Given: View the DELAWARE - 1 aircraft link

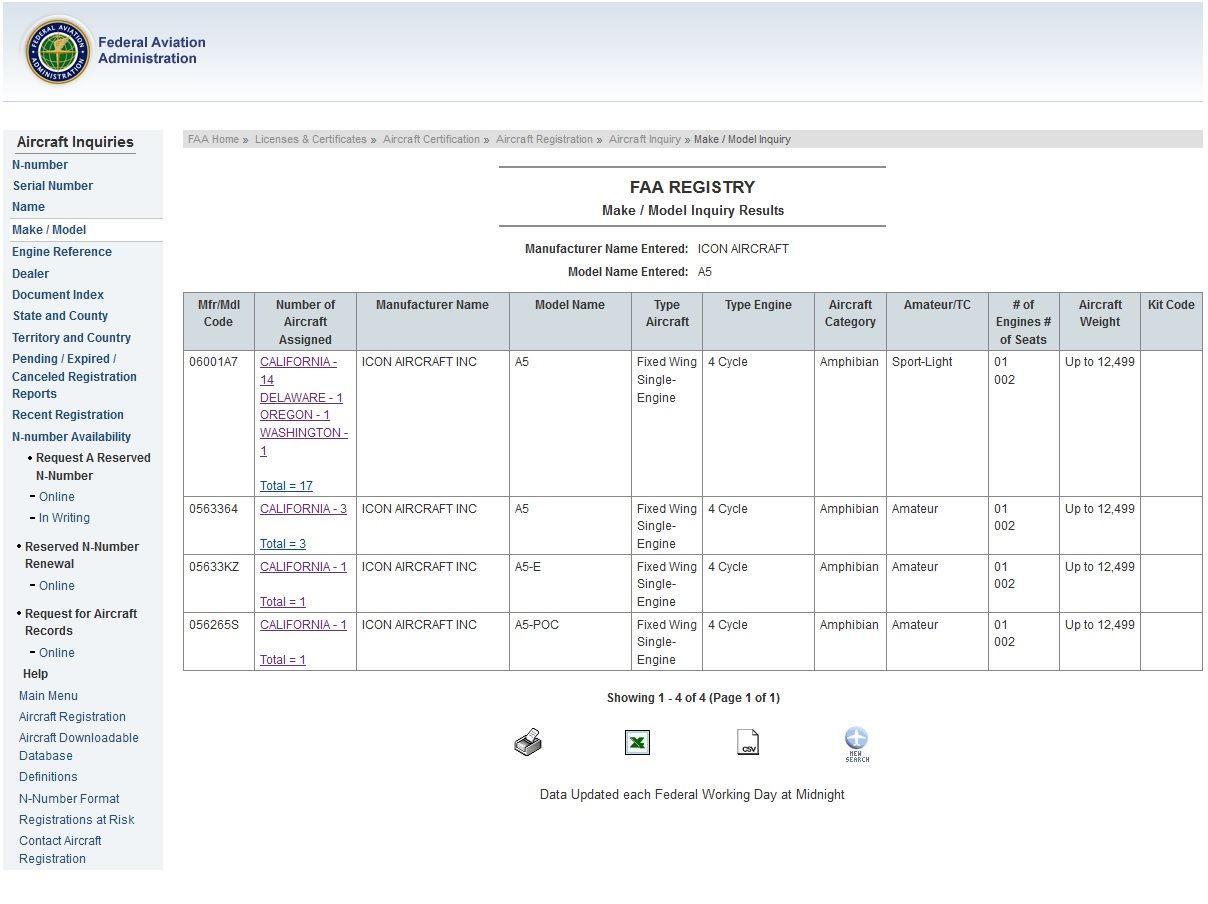Looking at the screenshot, I should 301,398.
